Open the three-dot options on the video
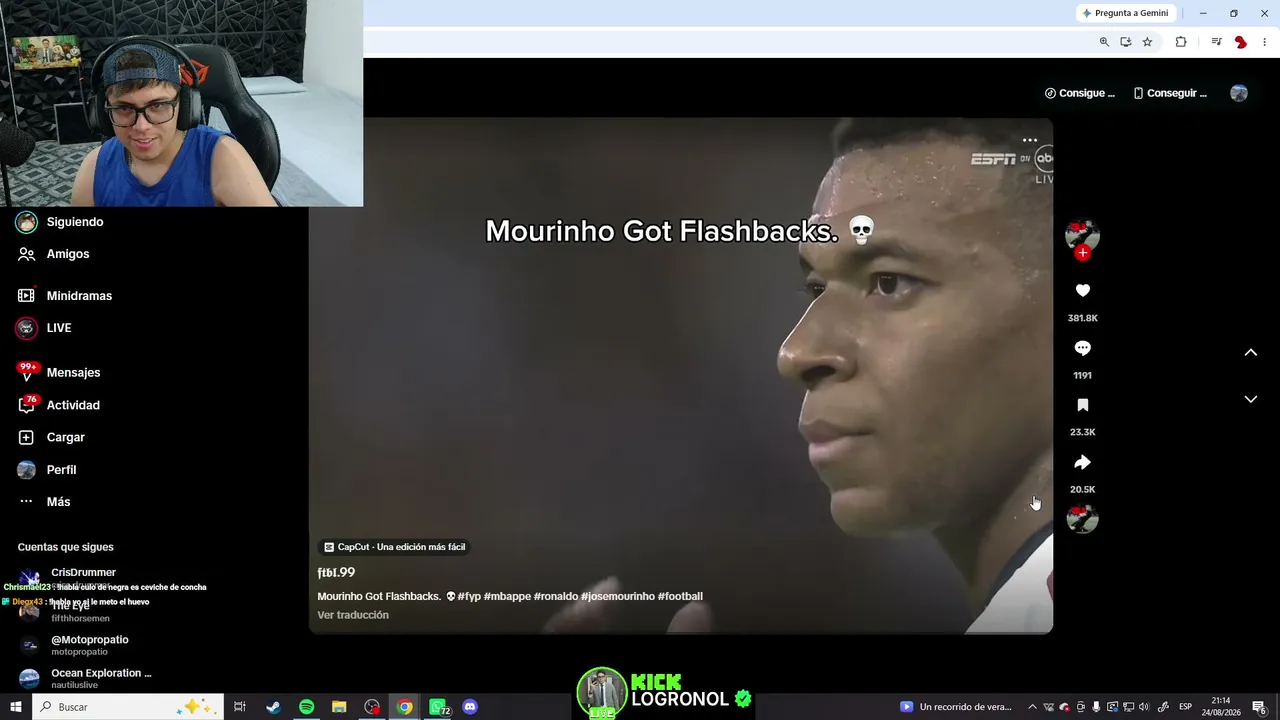Screen dimensions: 1280x720 point(1030,141)
